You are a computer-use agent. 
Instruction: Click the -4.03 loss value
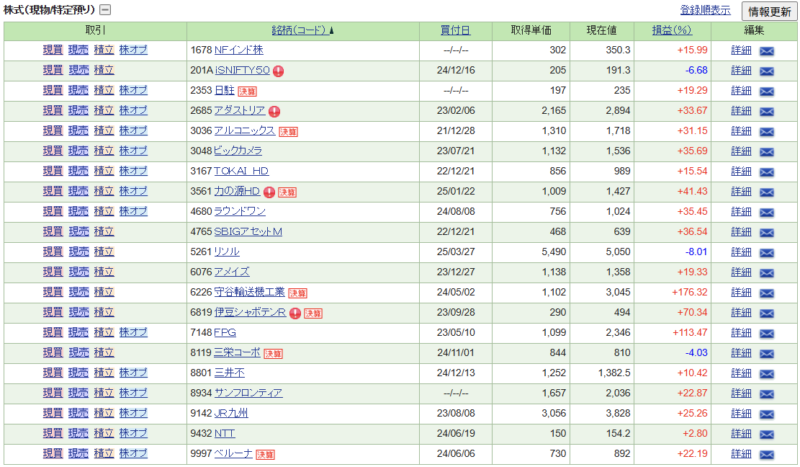click(696, 353)
